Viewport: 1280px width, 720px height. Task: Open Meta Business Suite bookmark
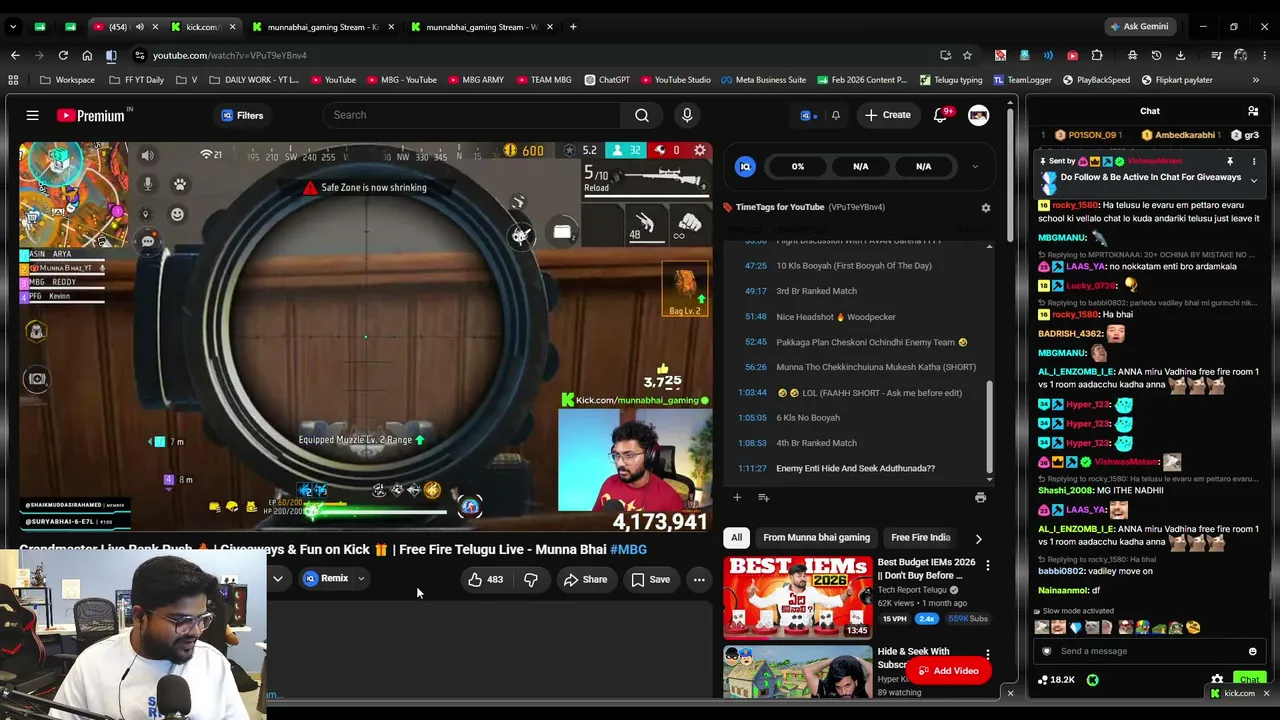click(763, 80)
